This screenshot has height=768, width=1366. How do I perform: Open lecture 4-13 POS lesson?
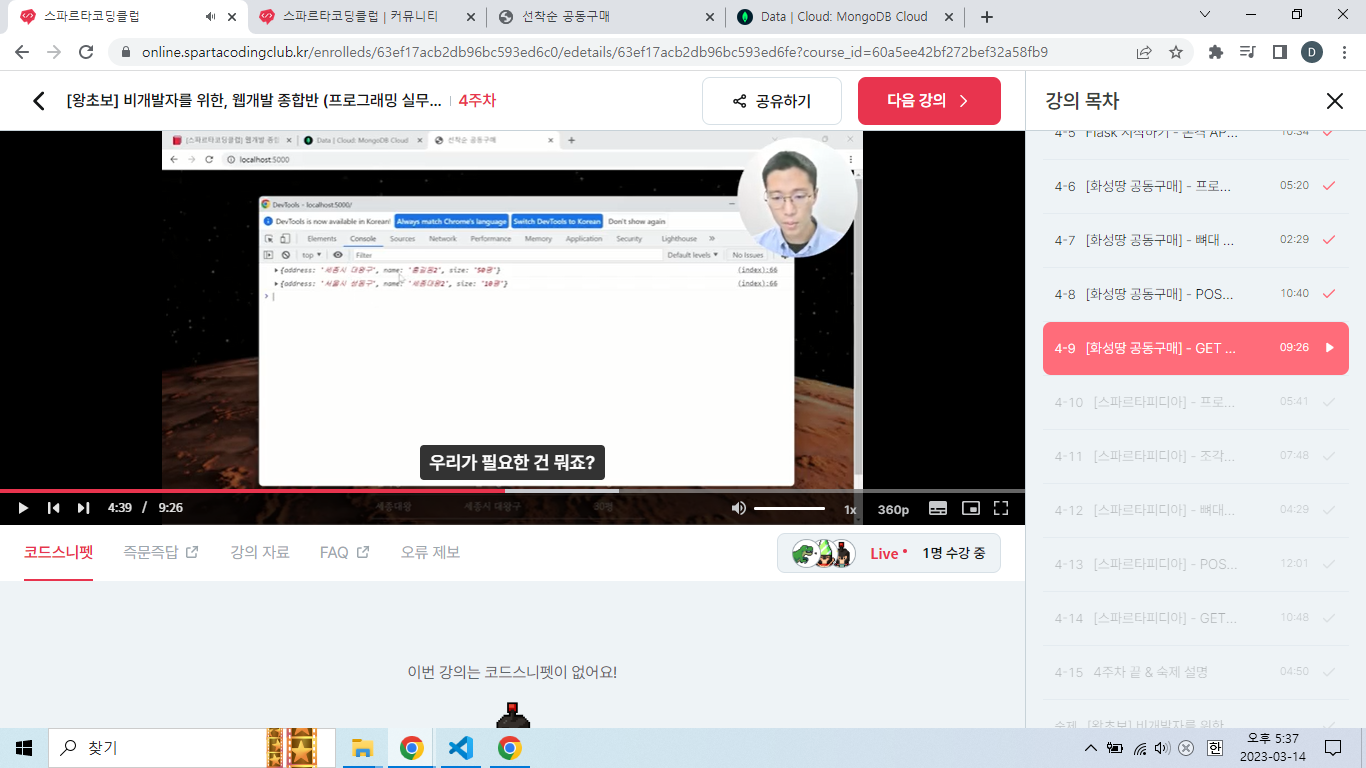1195,564
